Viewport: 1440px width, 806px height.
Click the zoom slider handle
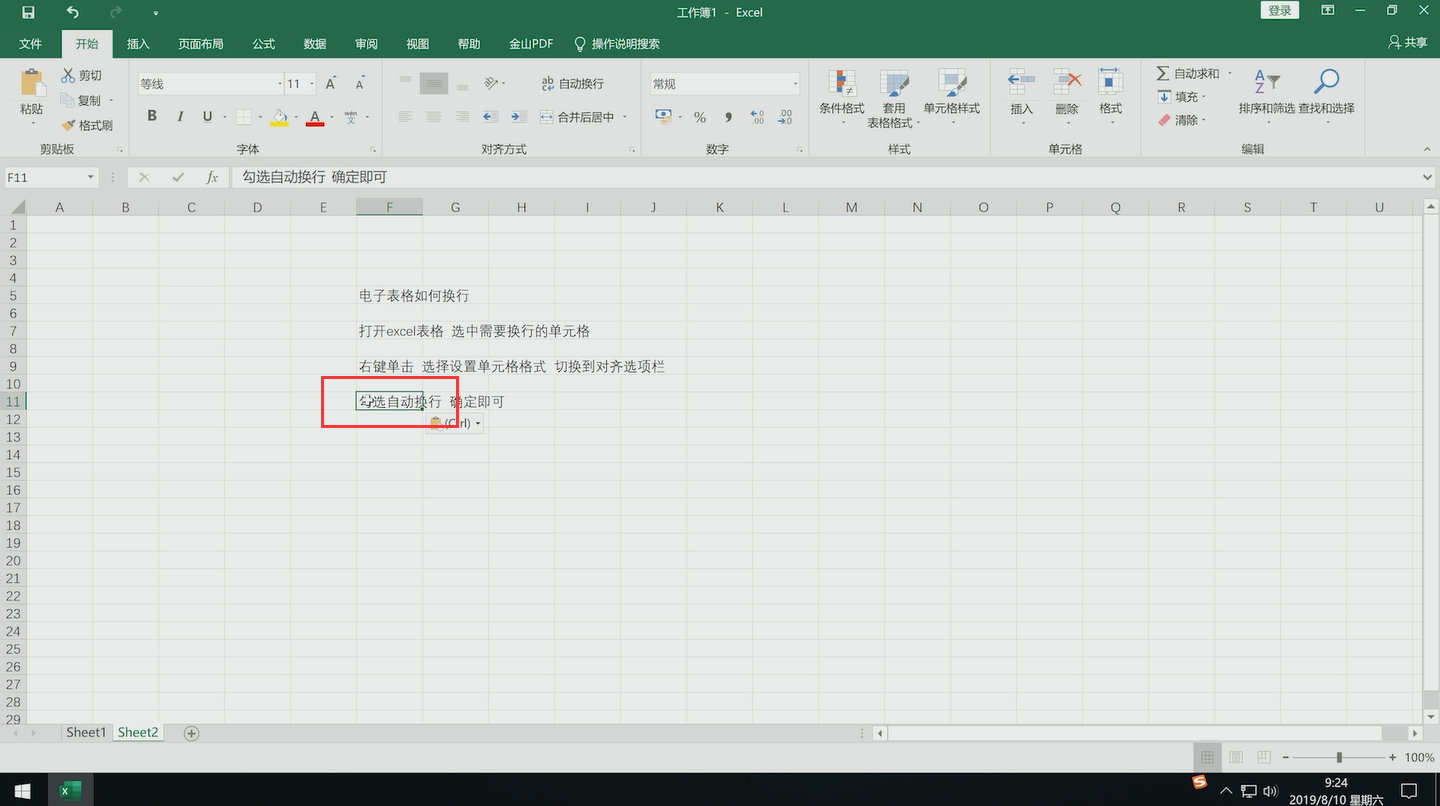tap(1339, 758)
